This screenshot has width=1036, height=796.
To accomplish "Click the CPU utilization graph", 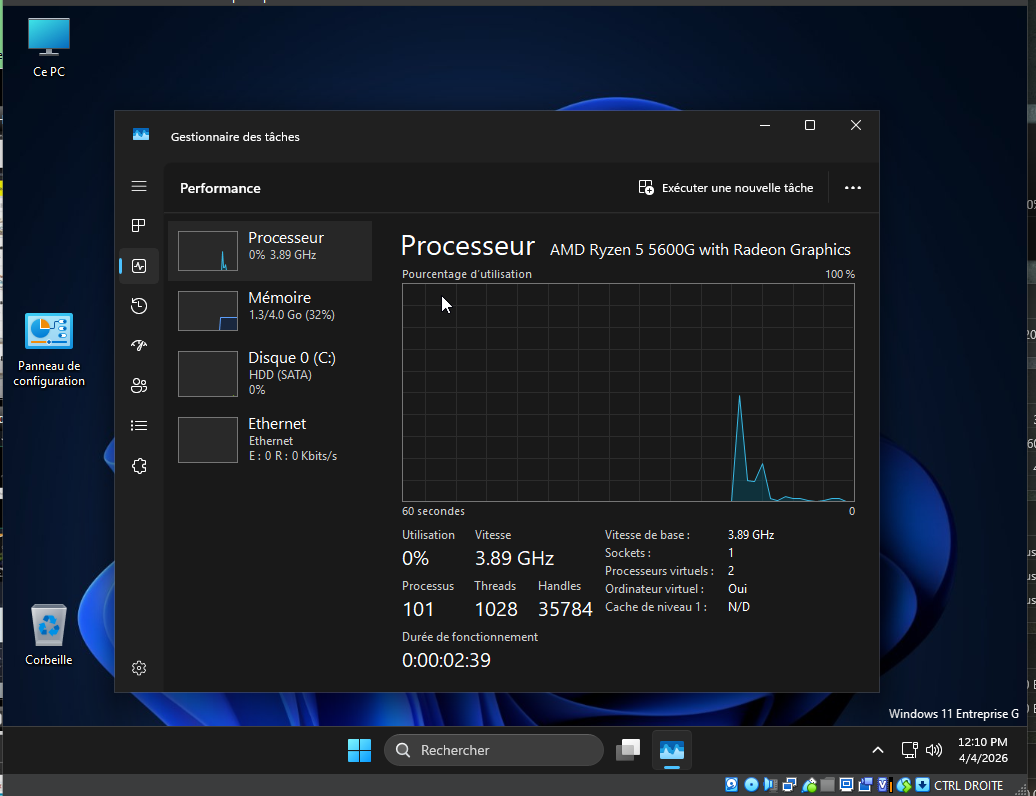I will 628,392.
